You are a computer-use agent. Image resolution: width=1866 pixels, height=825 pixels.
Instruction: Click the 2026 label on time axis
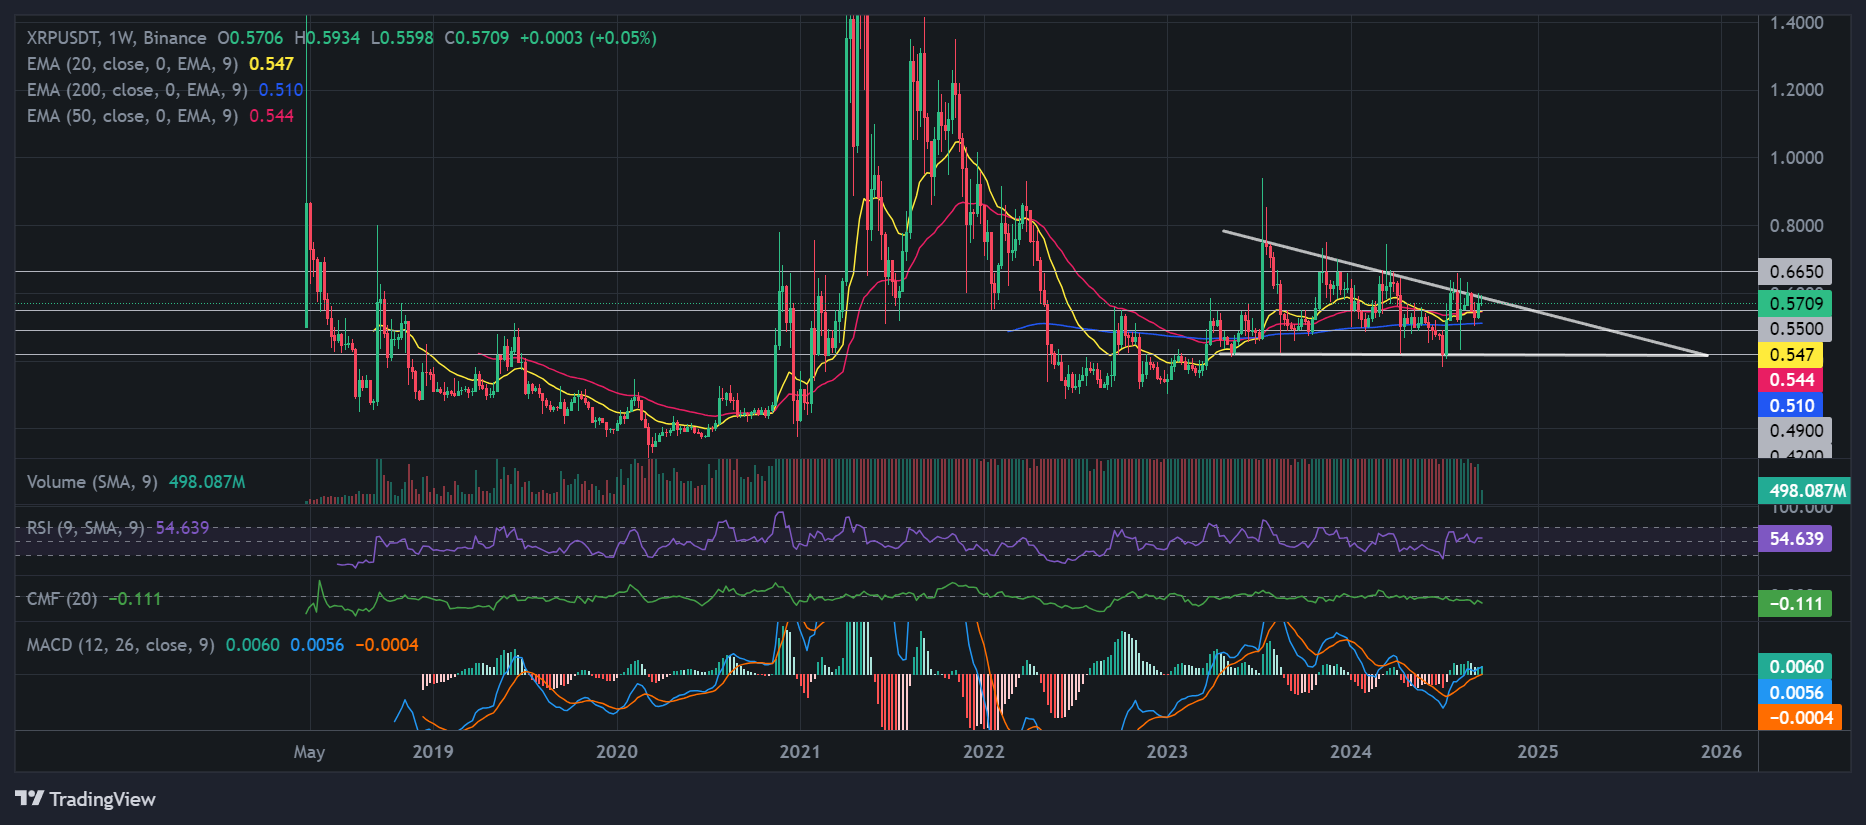1722,752
